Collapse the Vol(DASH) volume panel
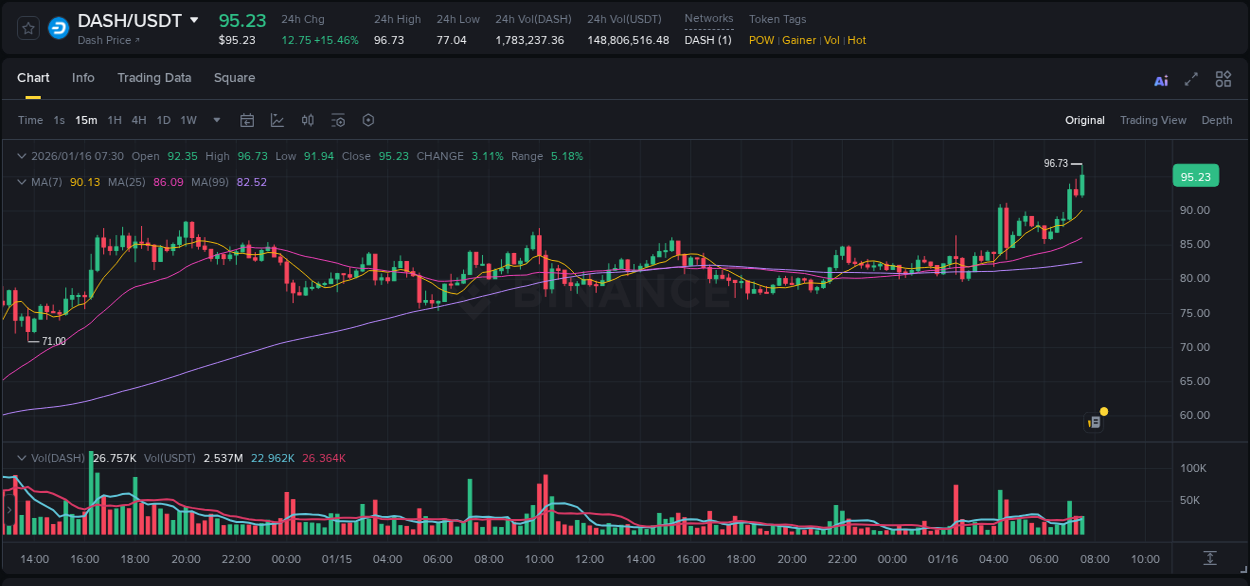1250x586 pixels. tap(20, 457)
